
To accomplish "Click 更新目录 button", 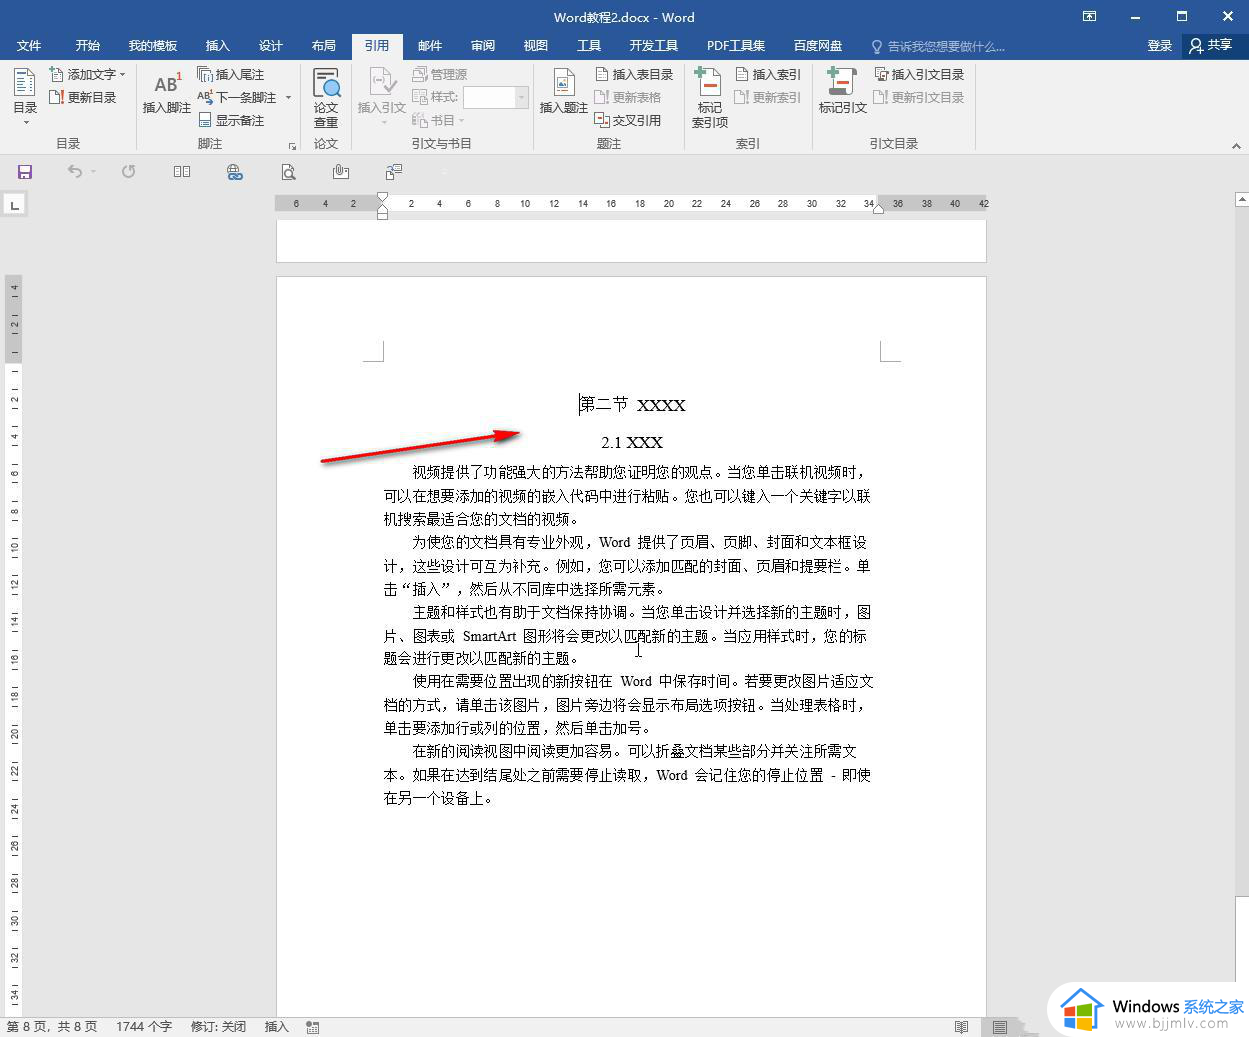I will coord(83,97).
